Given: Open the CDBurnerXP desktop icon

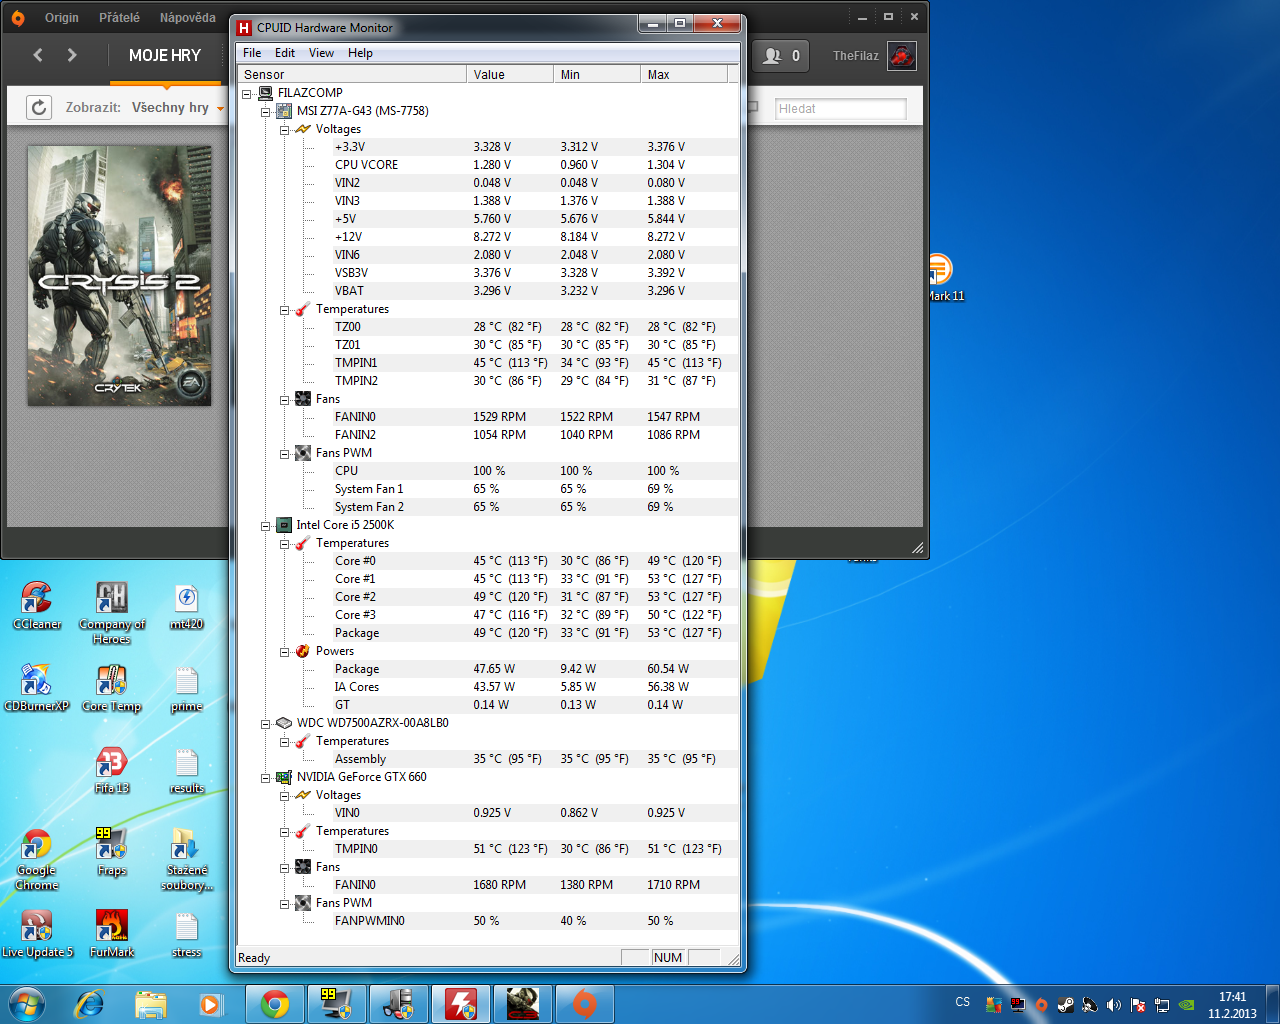Looking at the screenshot, I should click(37, 688).
